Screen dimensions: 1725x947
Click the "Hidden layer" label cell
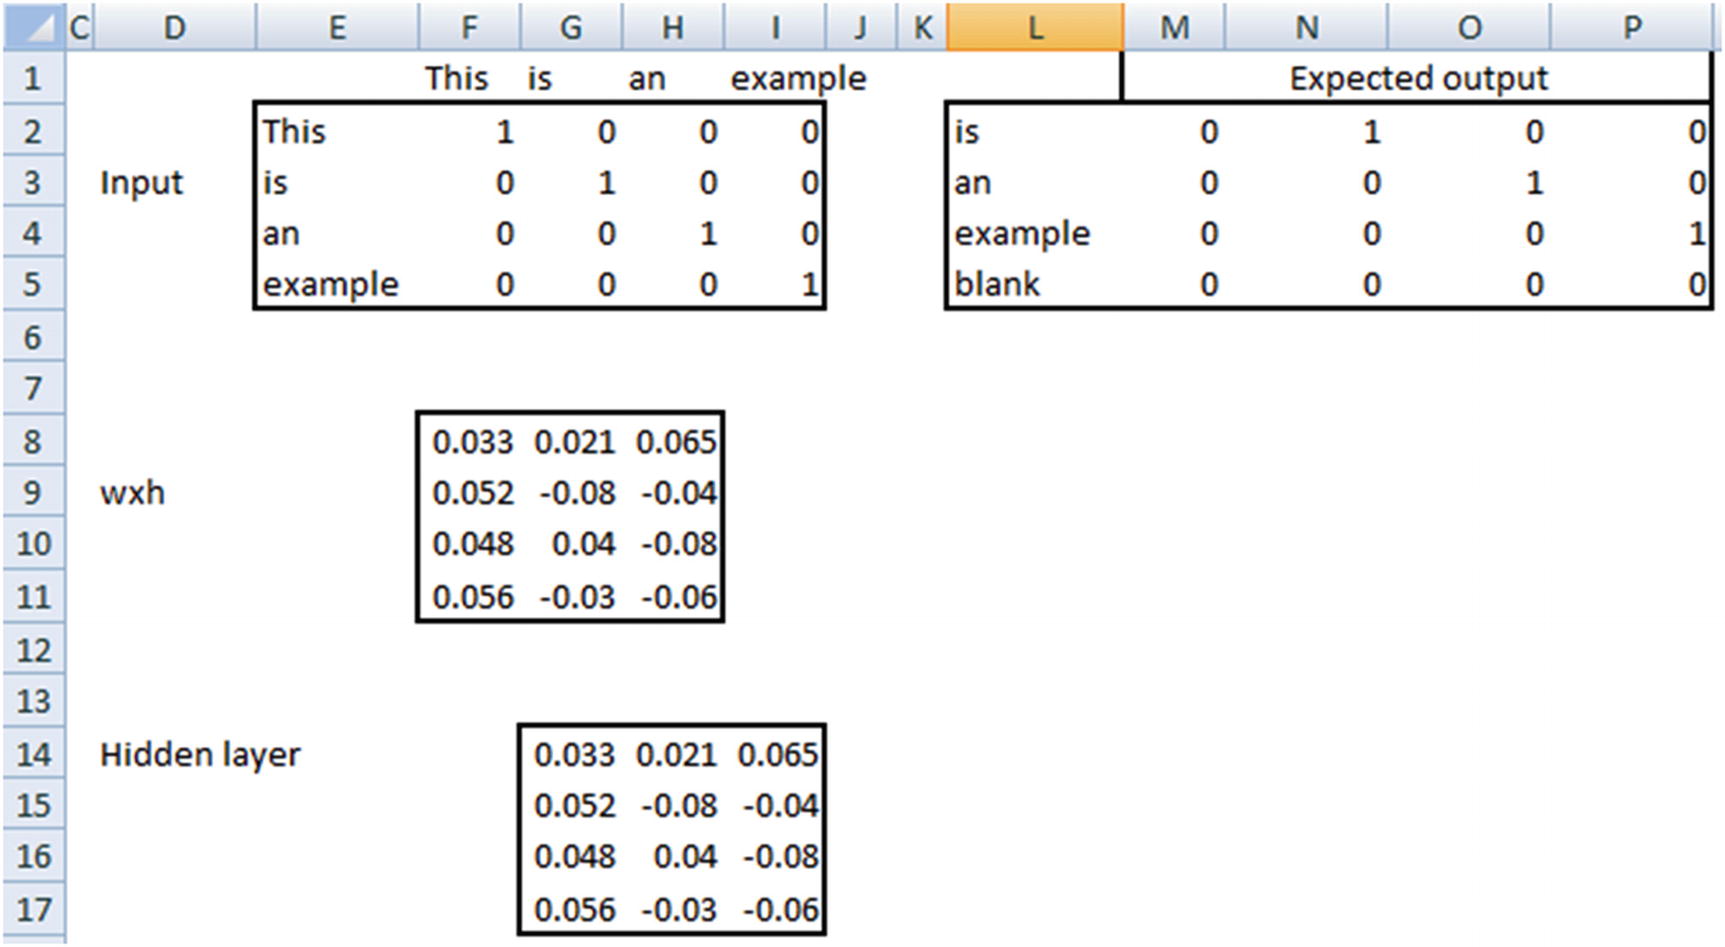(x=200, y=754)
